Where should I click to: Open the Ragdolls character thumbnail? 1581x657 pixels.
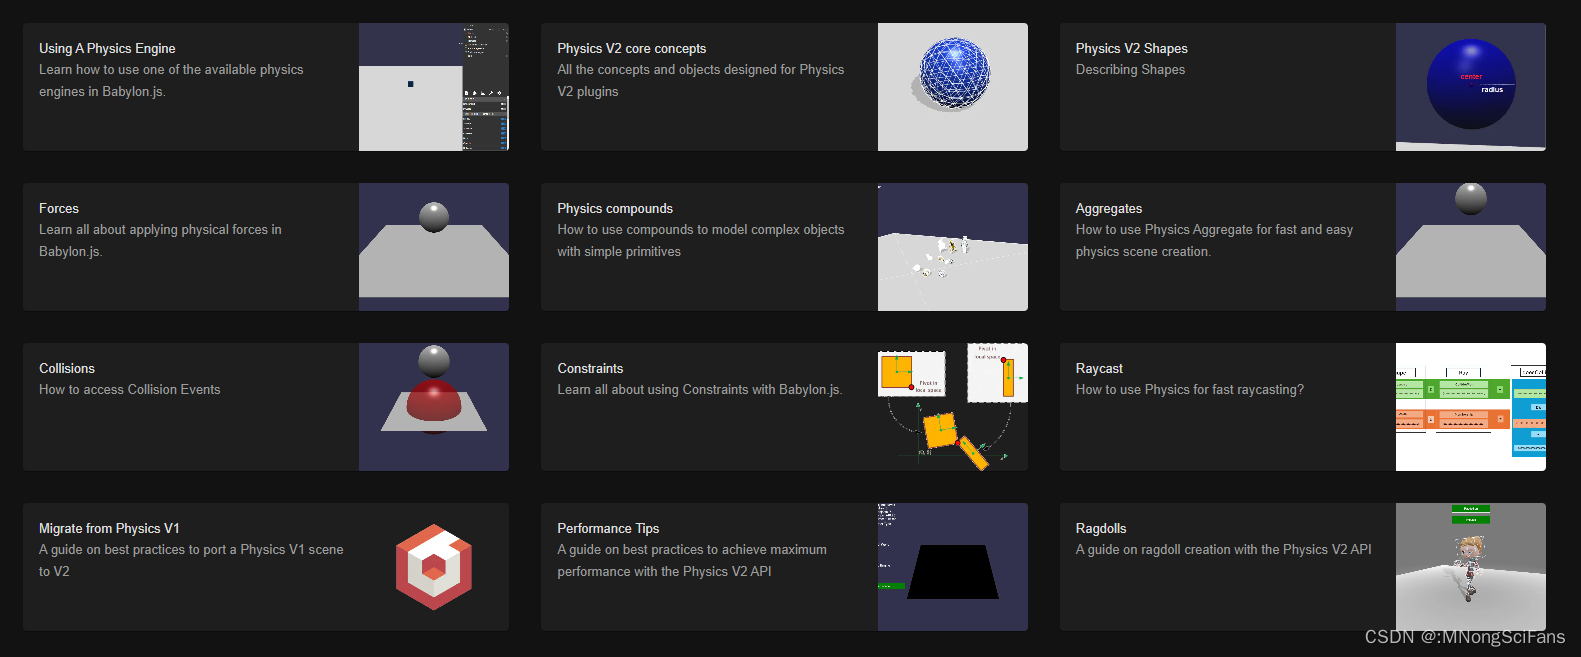(1470, 567)
